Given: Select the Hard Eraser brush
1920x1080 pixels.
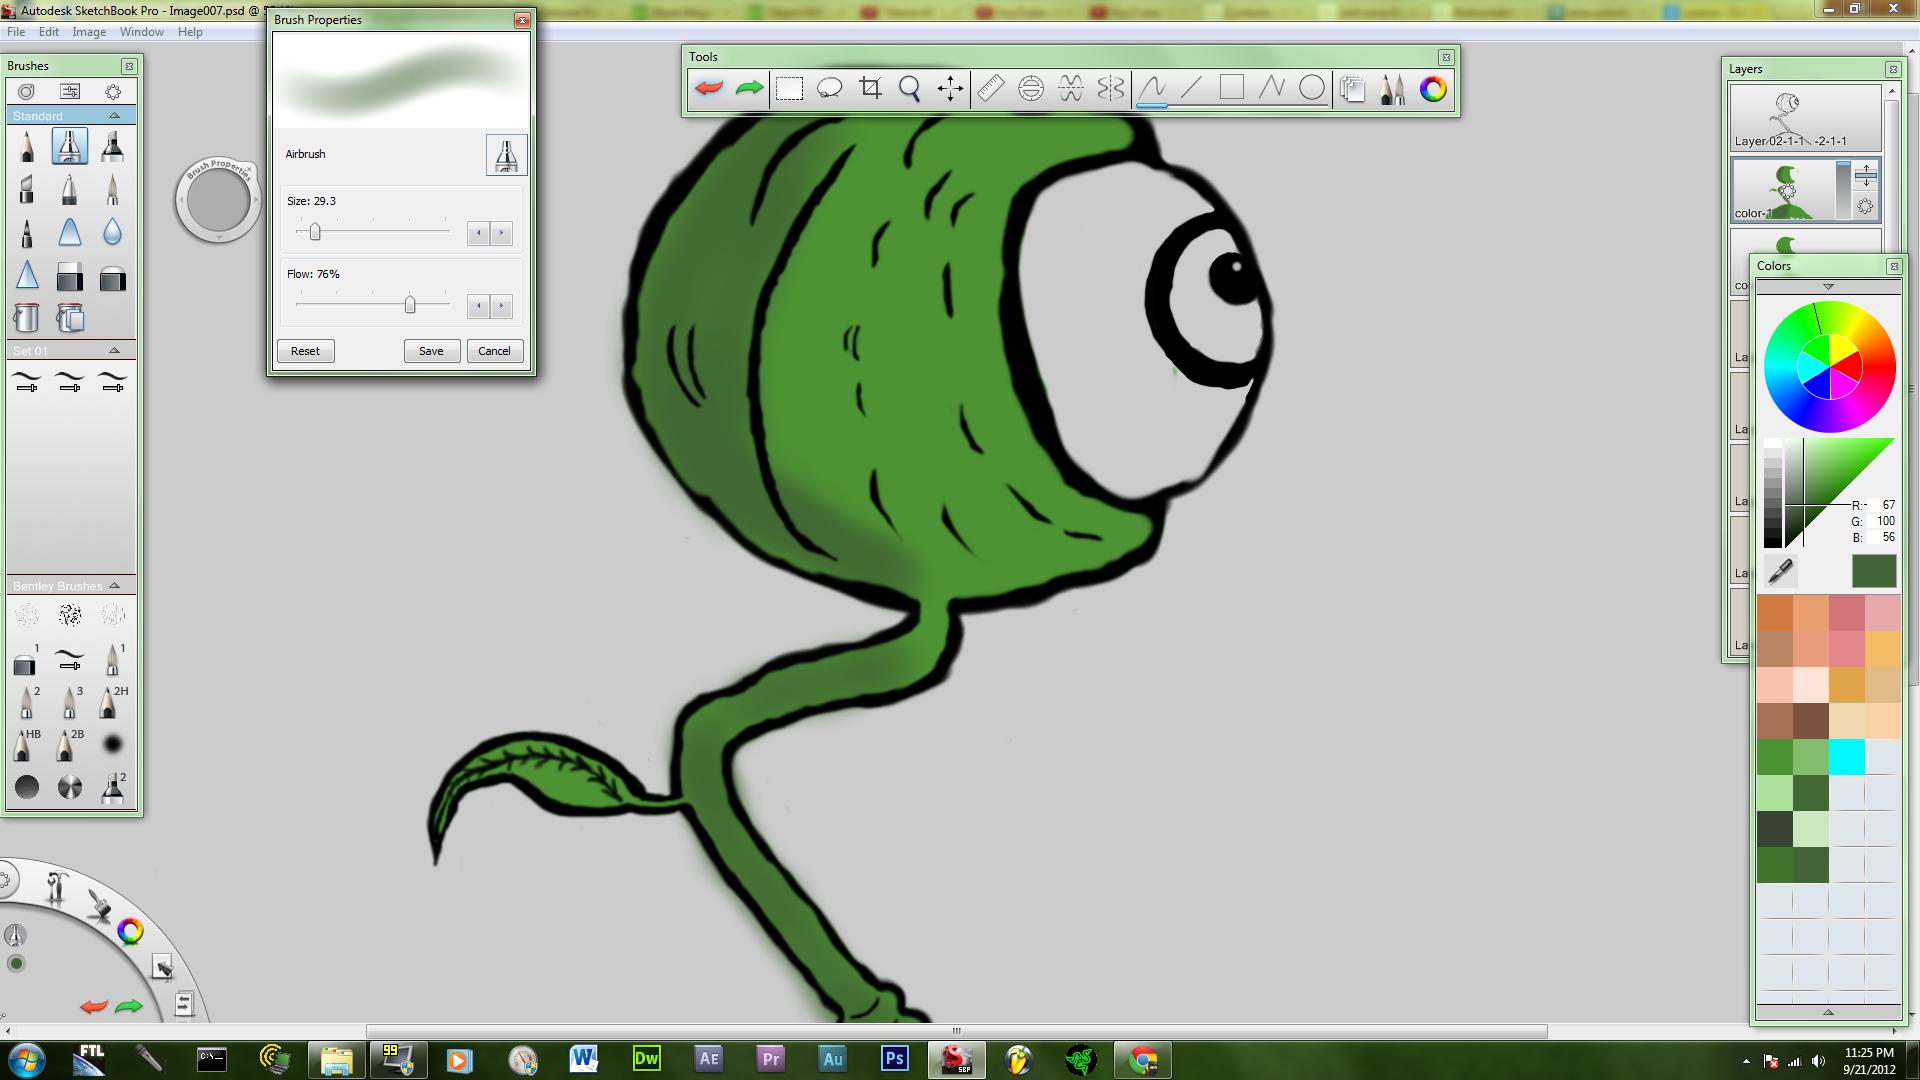Looking at the screenshot, I should [x=69, y=277].
